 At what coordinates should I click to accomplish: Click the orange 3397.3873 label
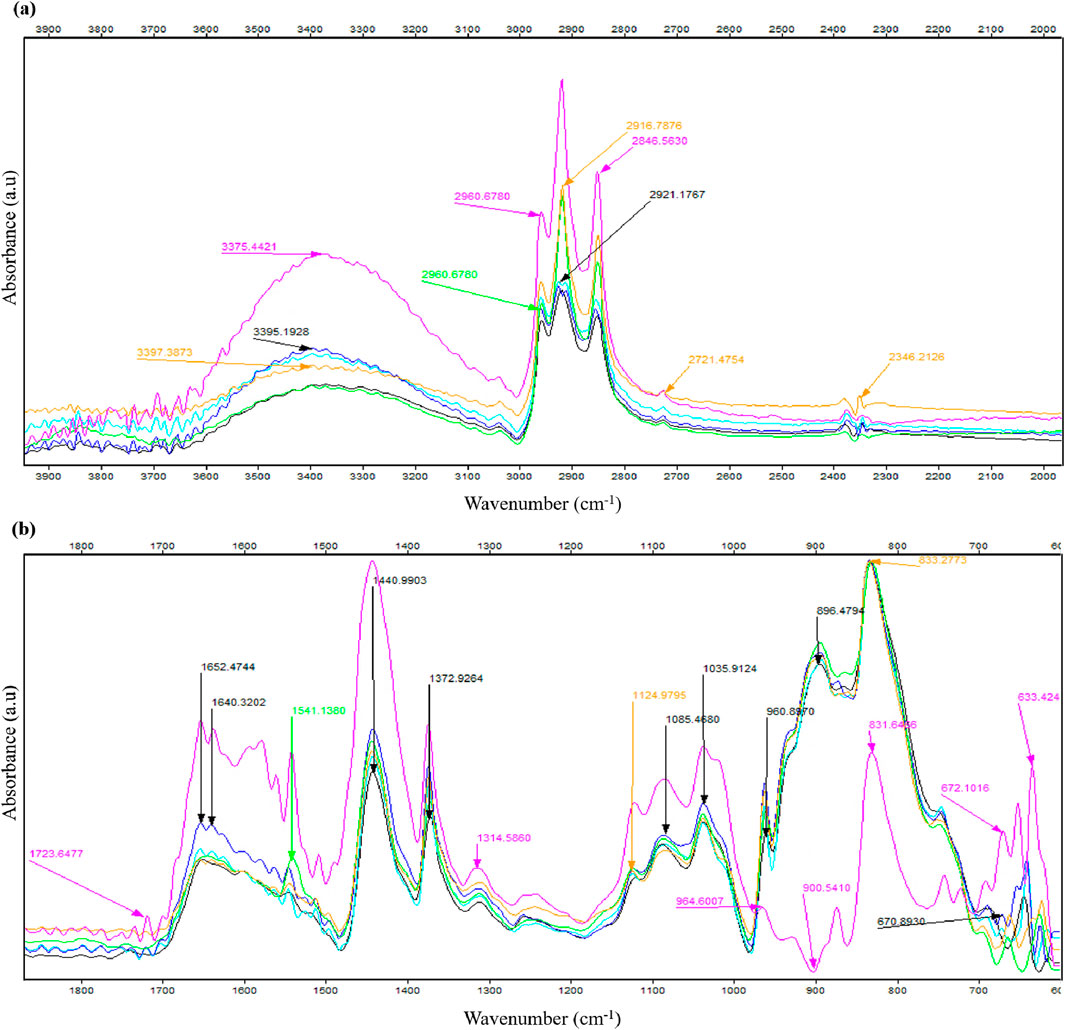tap(164, 352)
